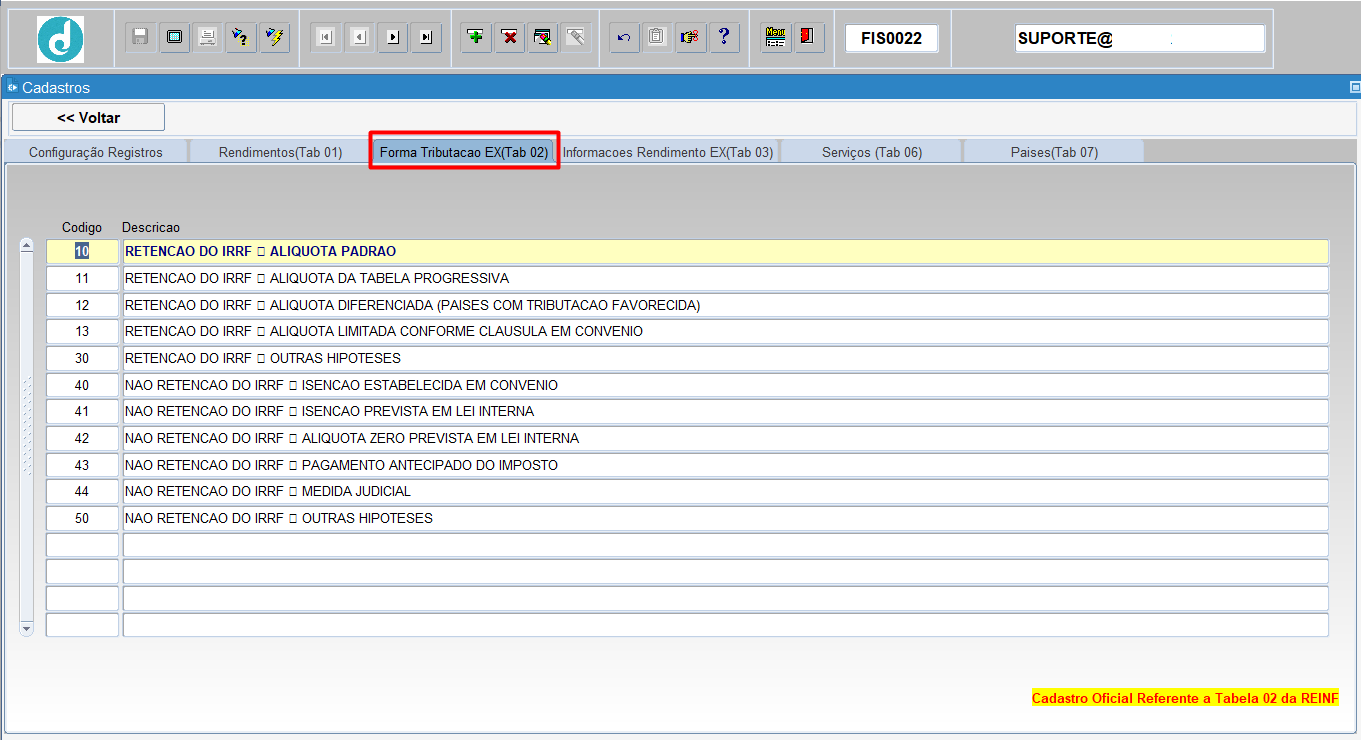Select the Codigo 12 cell
This screenshot has width=1361, height=740.
pos(82,305)
